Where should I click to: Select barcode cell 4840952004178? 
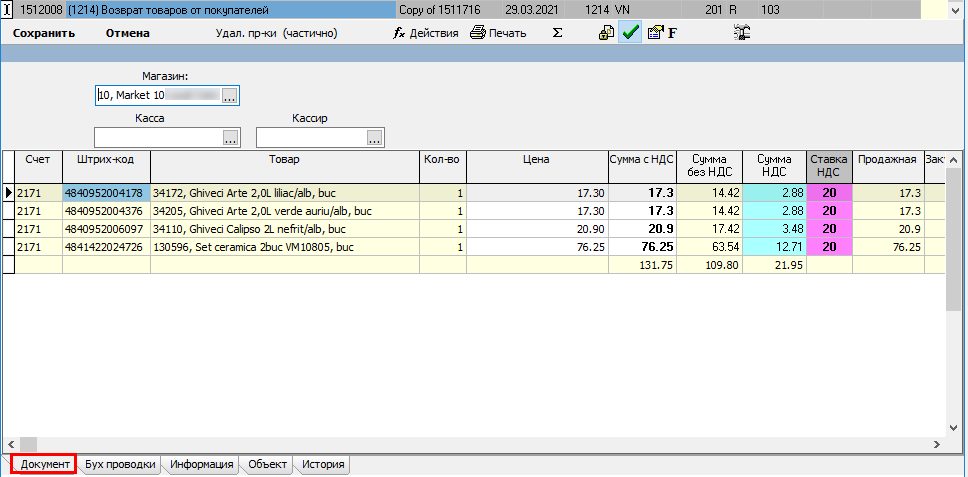click(x=106, y=193)
